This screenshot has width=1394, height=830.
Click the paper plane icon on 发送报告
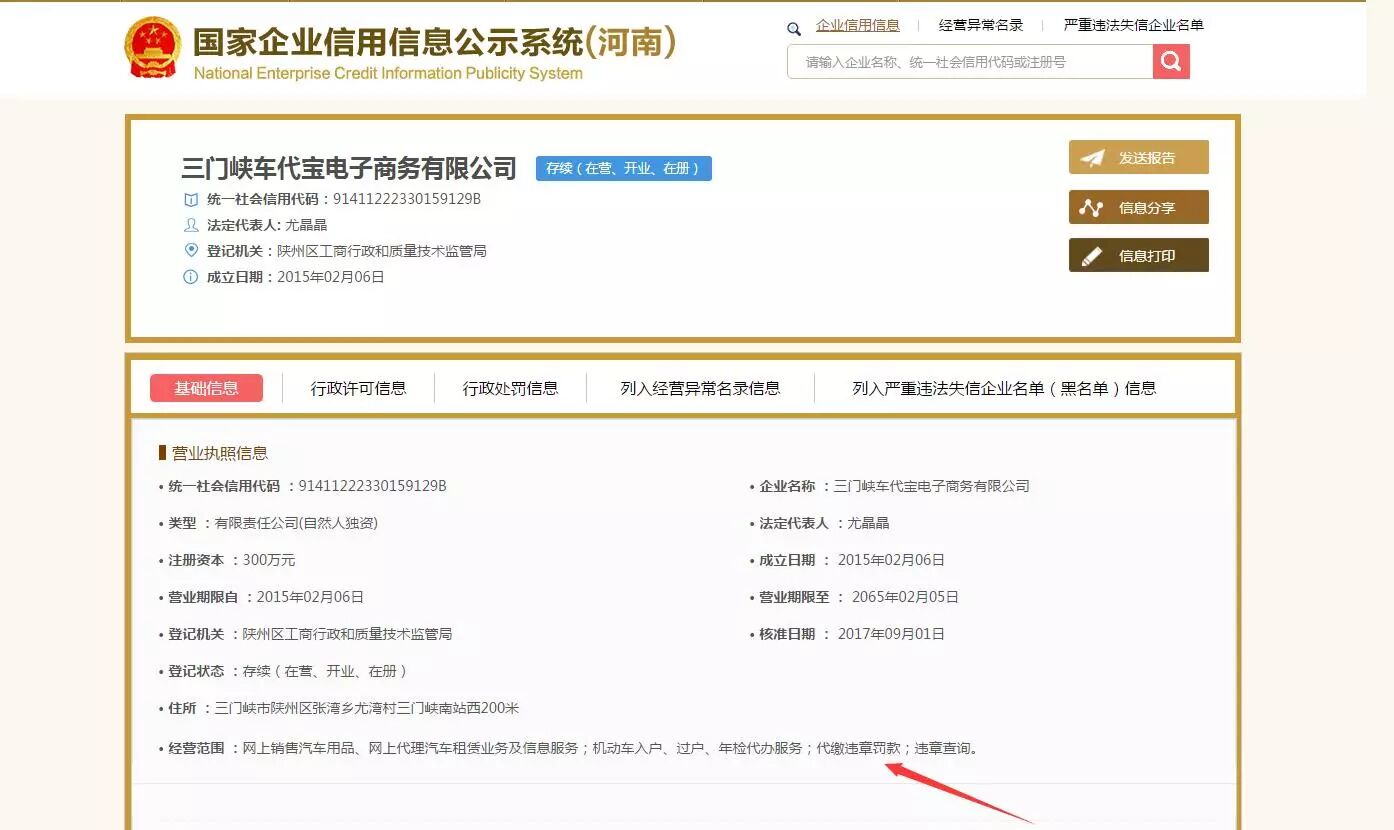[x=1092, y=158]
